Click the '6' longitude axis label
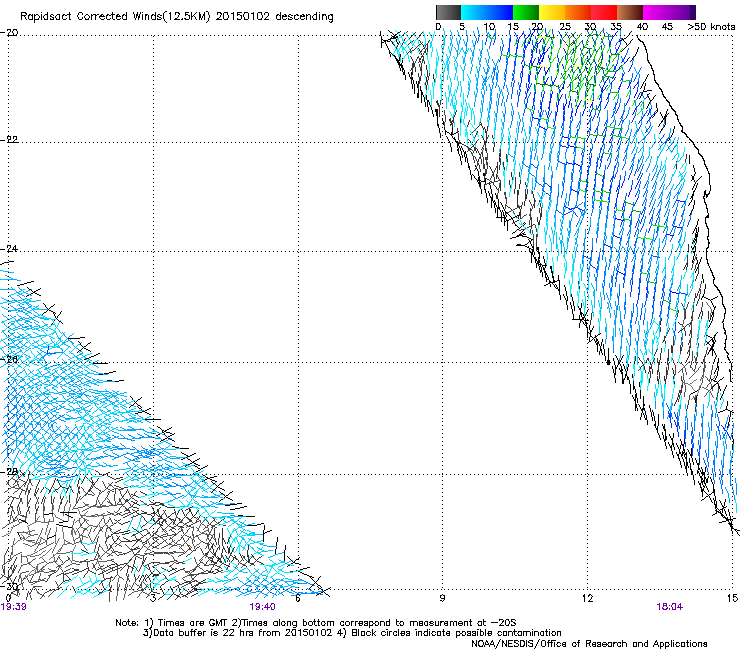Viewport: 740px width, 650px height. pyautogui.click(x=298, y=598)
